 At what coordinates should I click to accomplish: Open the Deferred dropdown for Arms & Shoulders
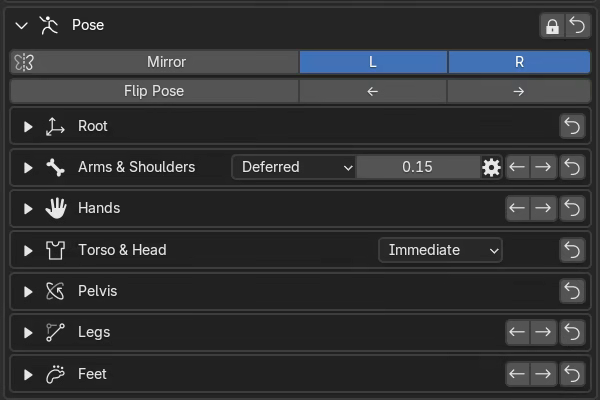click(x=294, y=167)
